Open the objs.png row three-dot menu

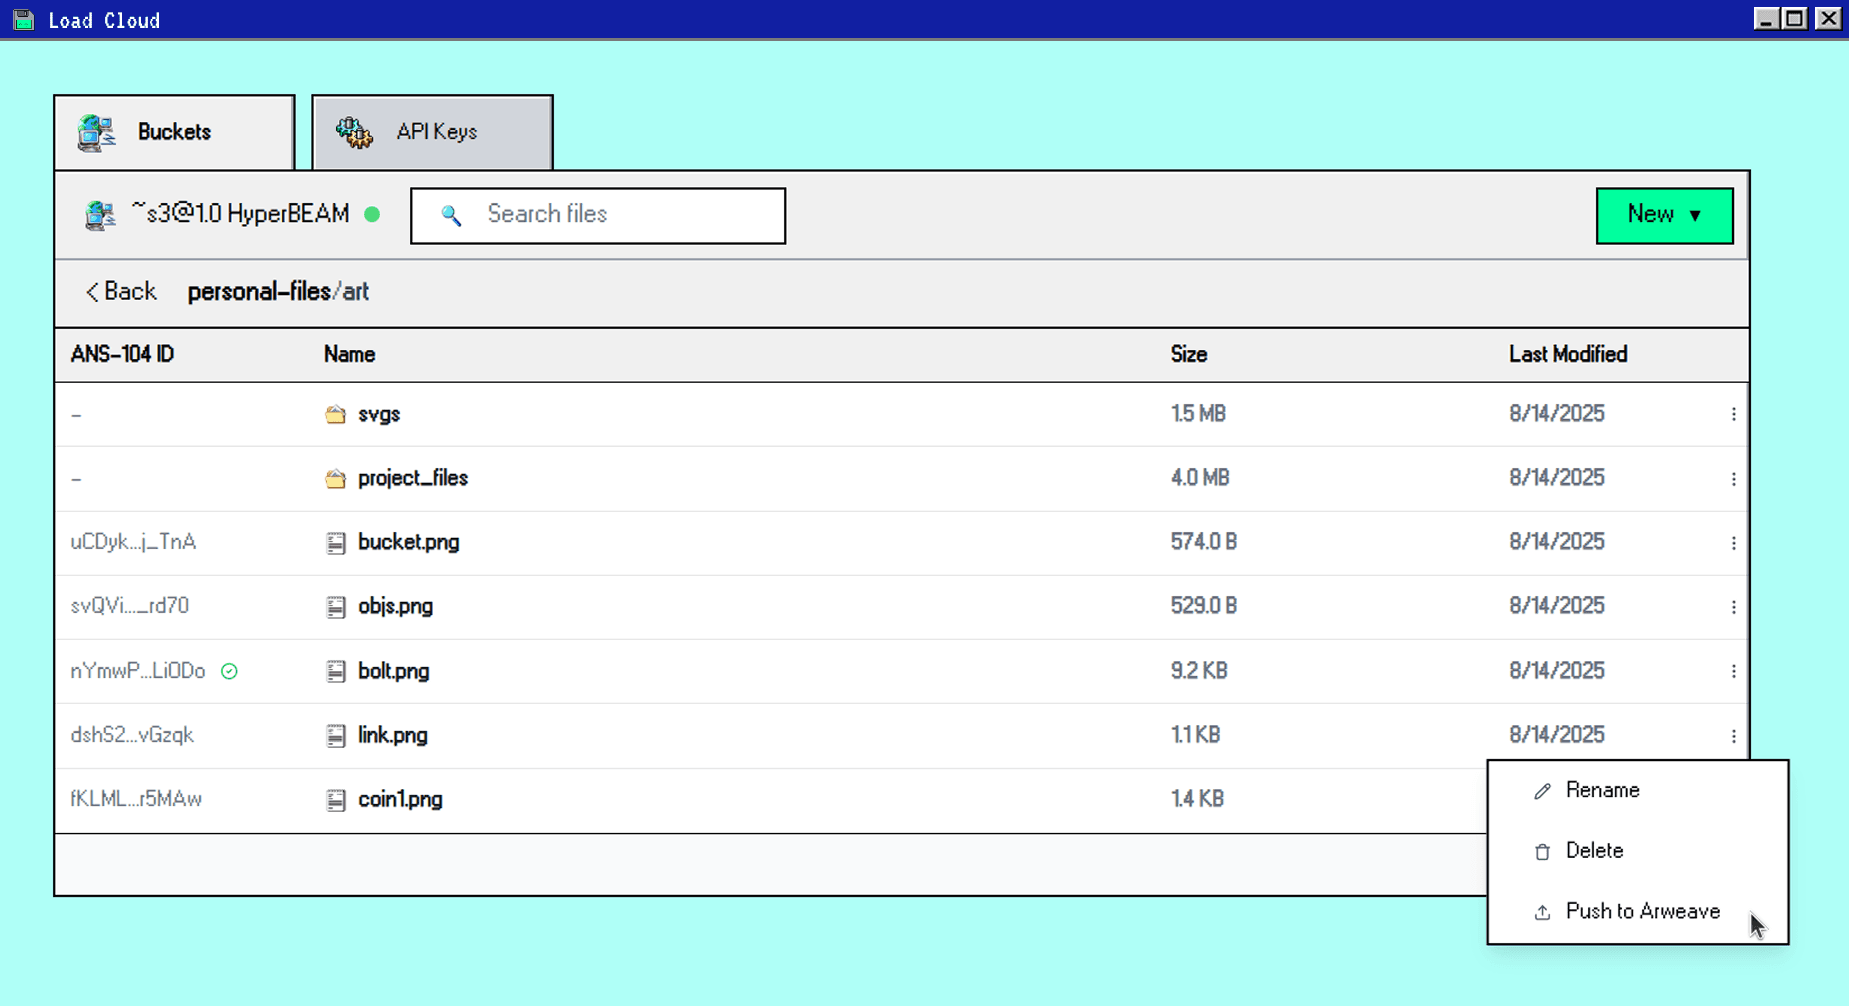(x=1733, y=607)
